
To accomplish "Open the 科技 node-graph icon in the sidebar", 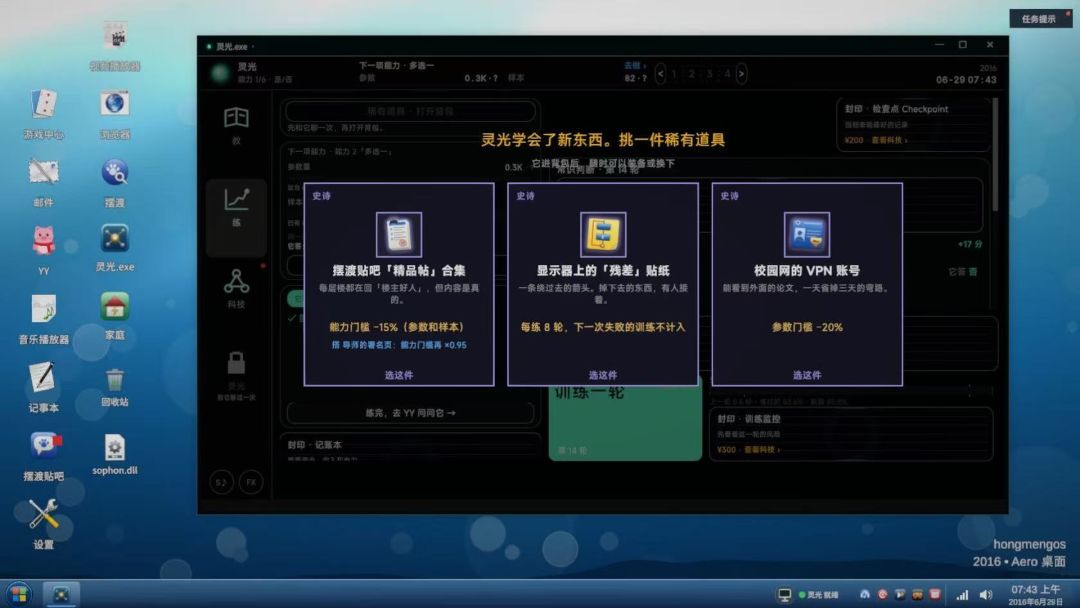I will (x=236, y=281).
